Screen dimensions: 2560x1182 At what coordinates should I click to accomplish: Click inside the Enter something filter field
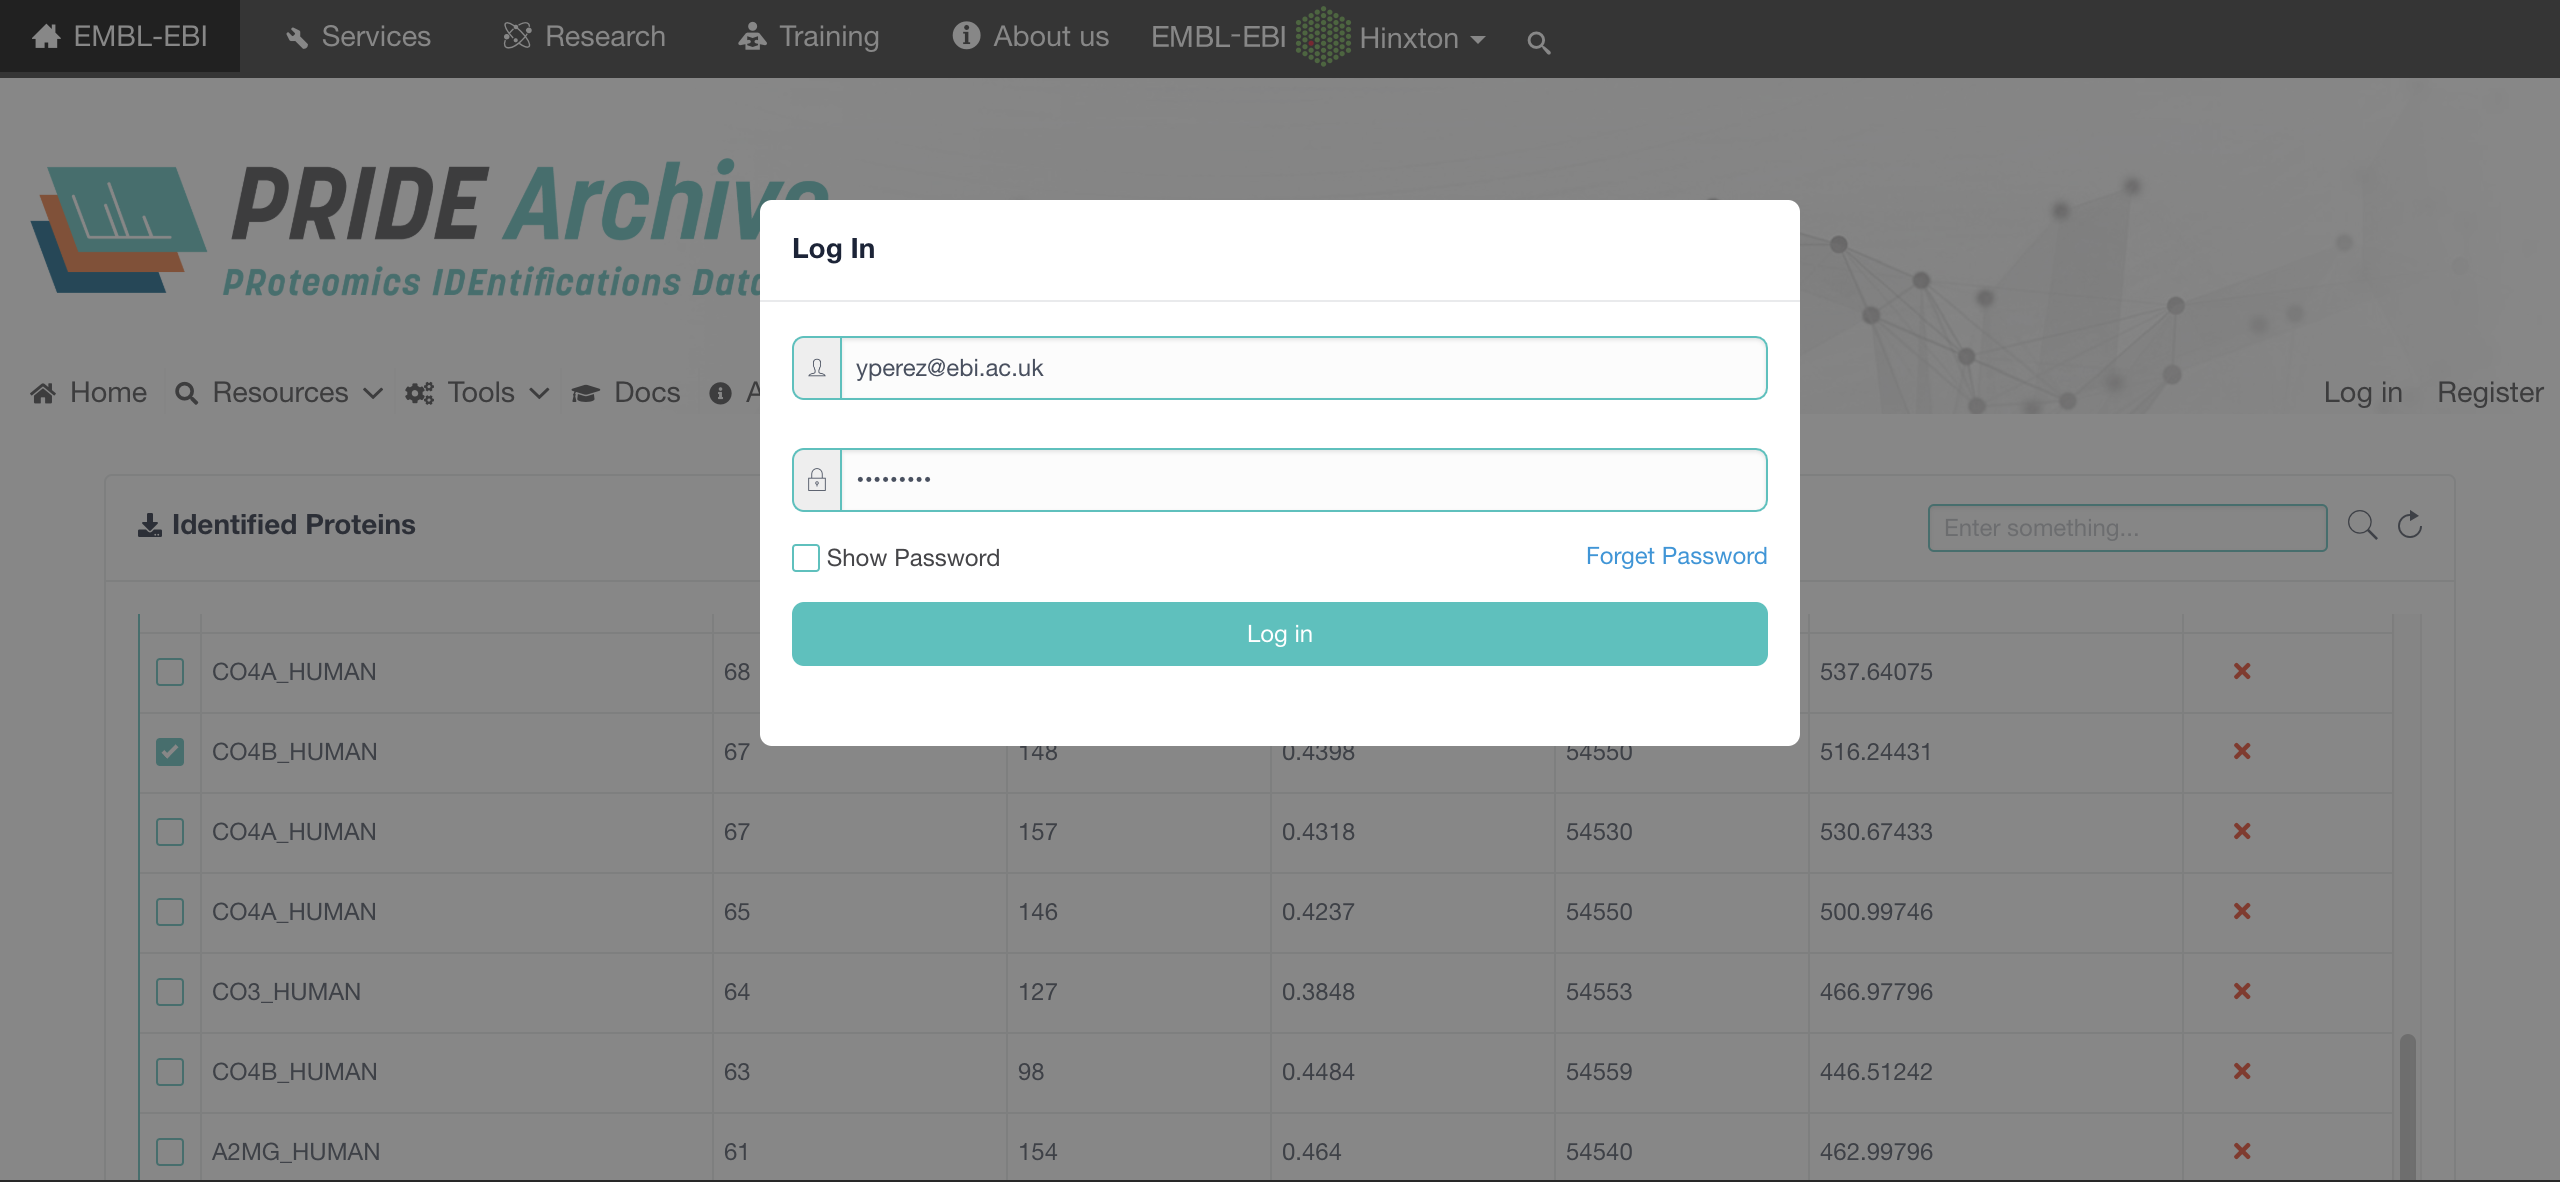point(2127,527)
